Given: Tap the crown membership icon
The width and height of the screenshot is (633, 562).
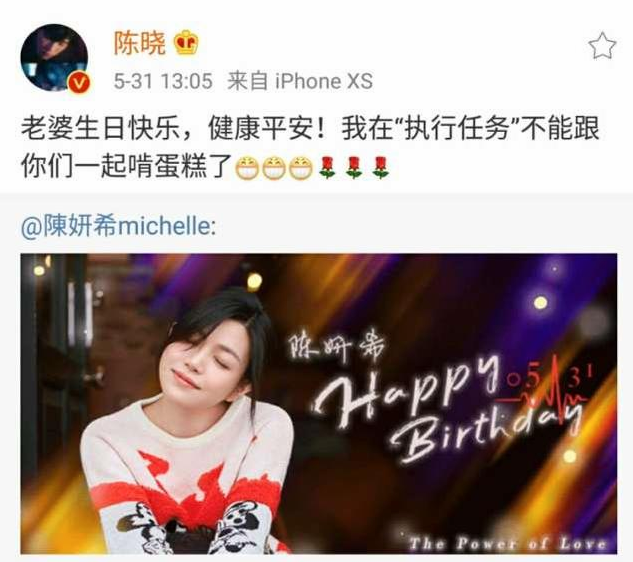Looking at the screenshot, I should (186, 42).
